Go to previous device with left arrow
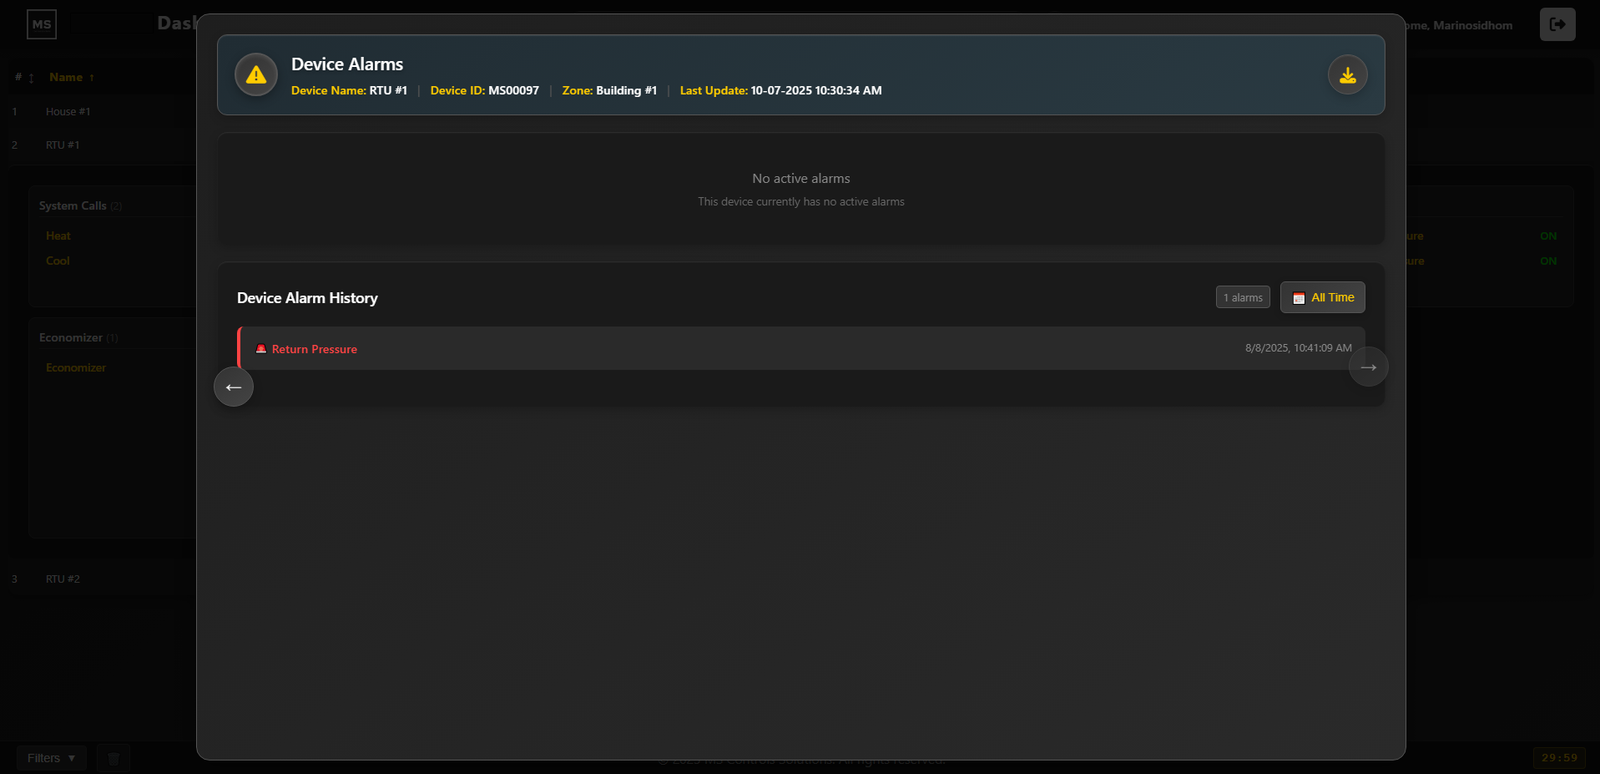The width and height of the screenshot is (1600, 774). pos(234,387)
